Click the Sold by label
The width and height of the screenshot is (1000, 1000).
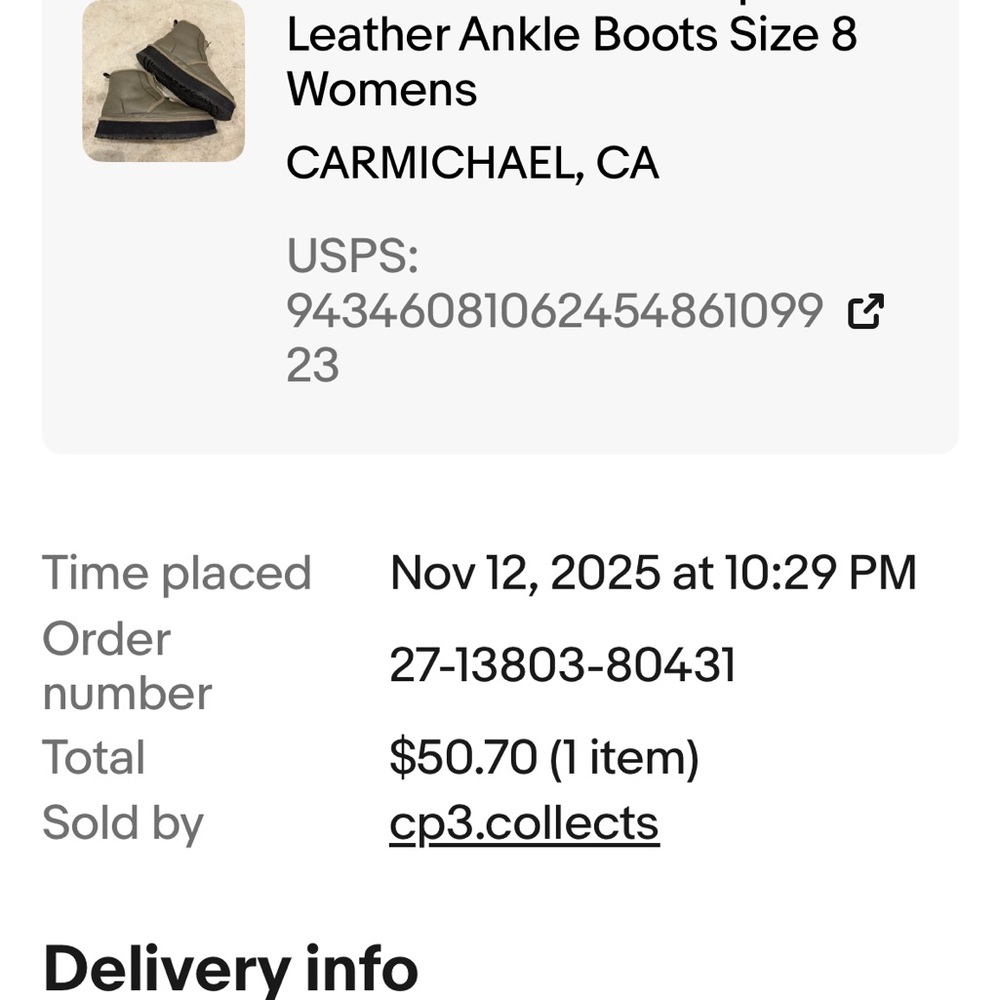[x=123, y=823]
